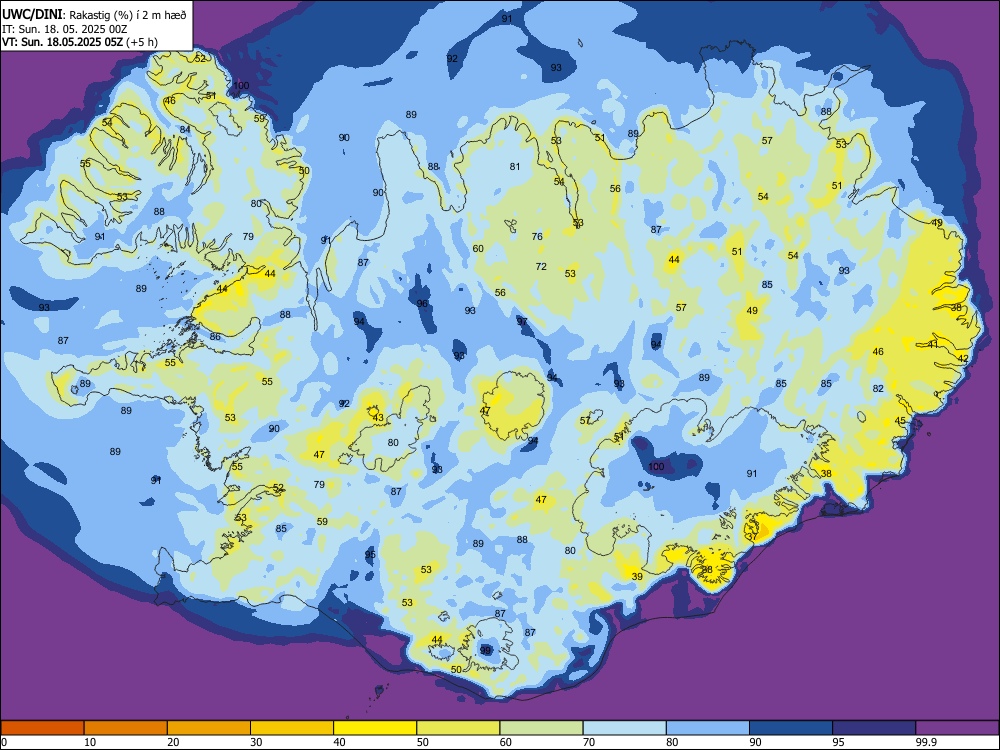Select the map value '39' near the south coast
The image size is (1000, 750).
(x=637, y=576)
